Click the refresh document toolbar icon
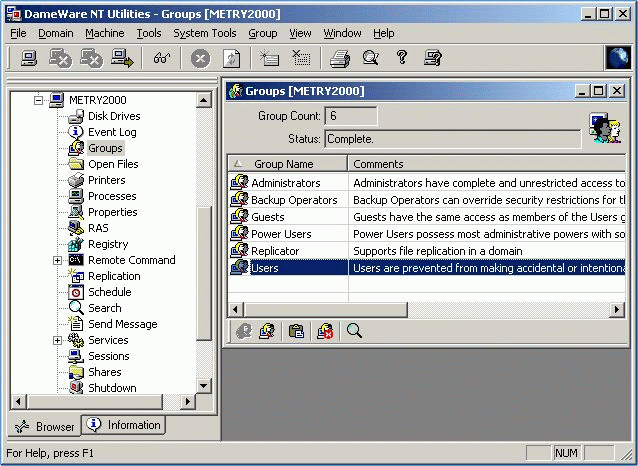The image size is (638, 466). click(x=232, y=58)
